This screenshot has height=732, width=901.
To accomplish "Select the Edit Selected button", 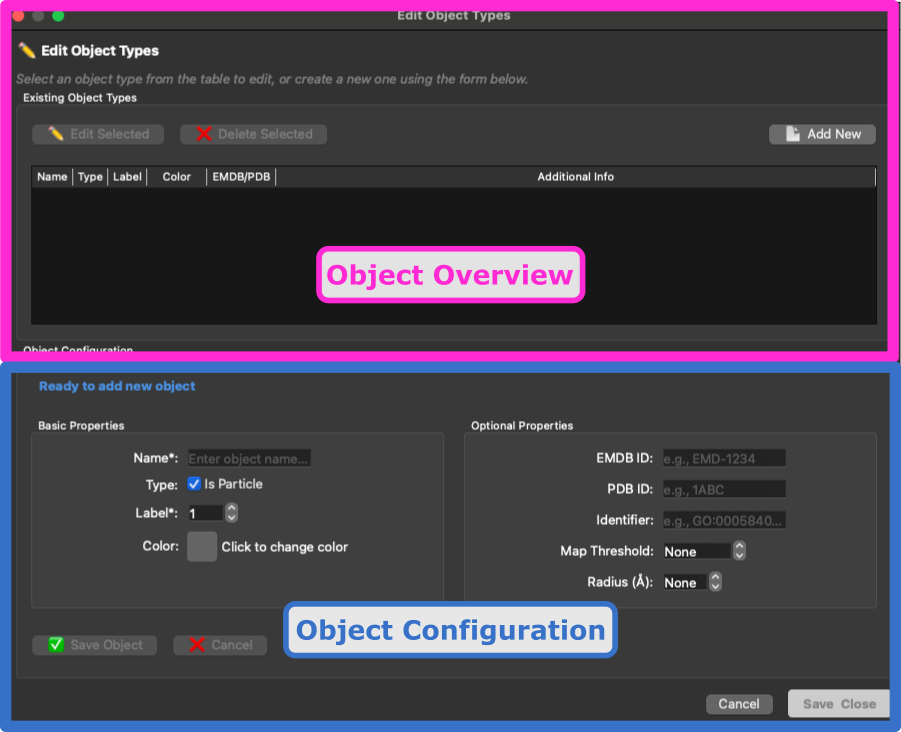I will coord(97,134).
